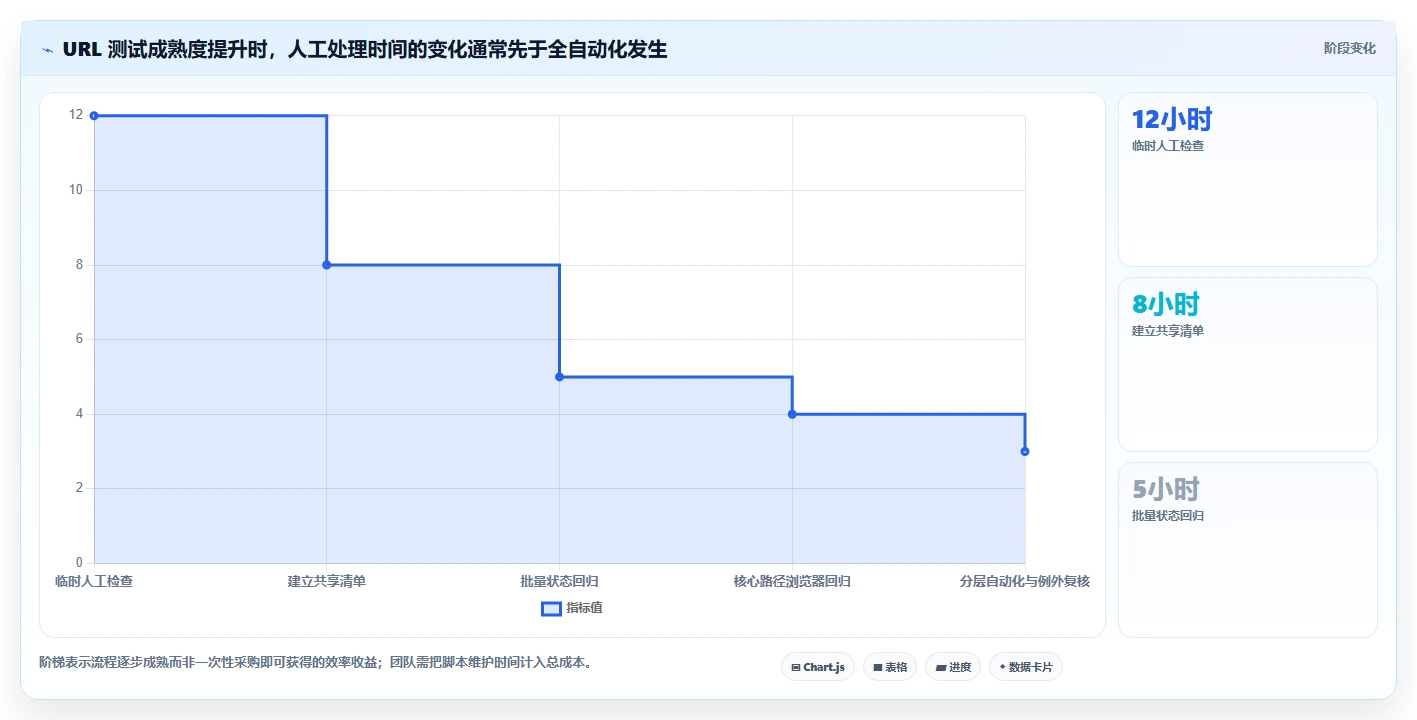Click the footnote text starting with 阶梯表示
Viewport: 1417px width, 720px height.
(316, 662)
